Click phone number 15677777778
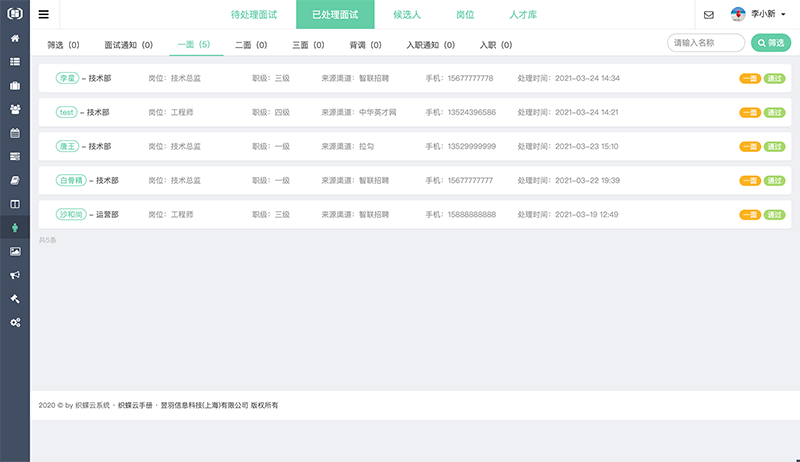Screen dimensions: 800x462 (470, 78)
